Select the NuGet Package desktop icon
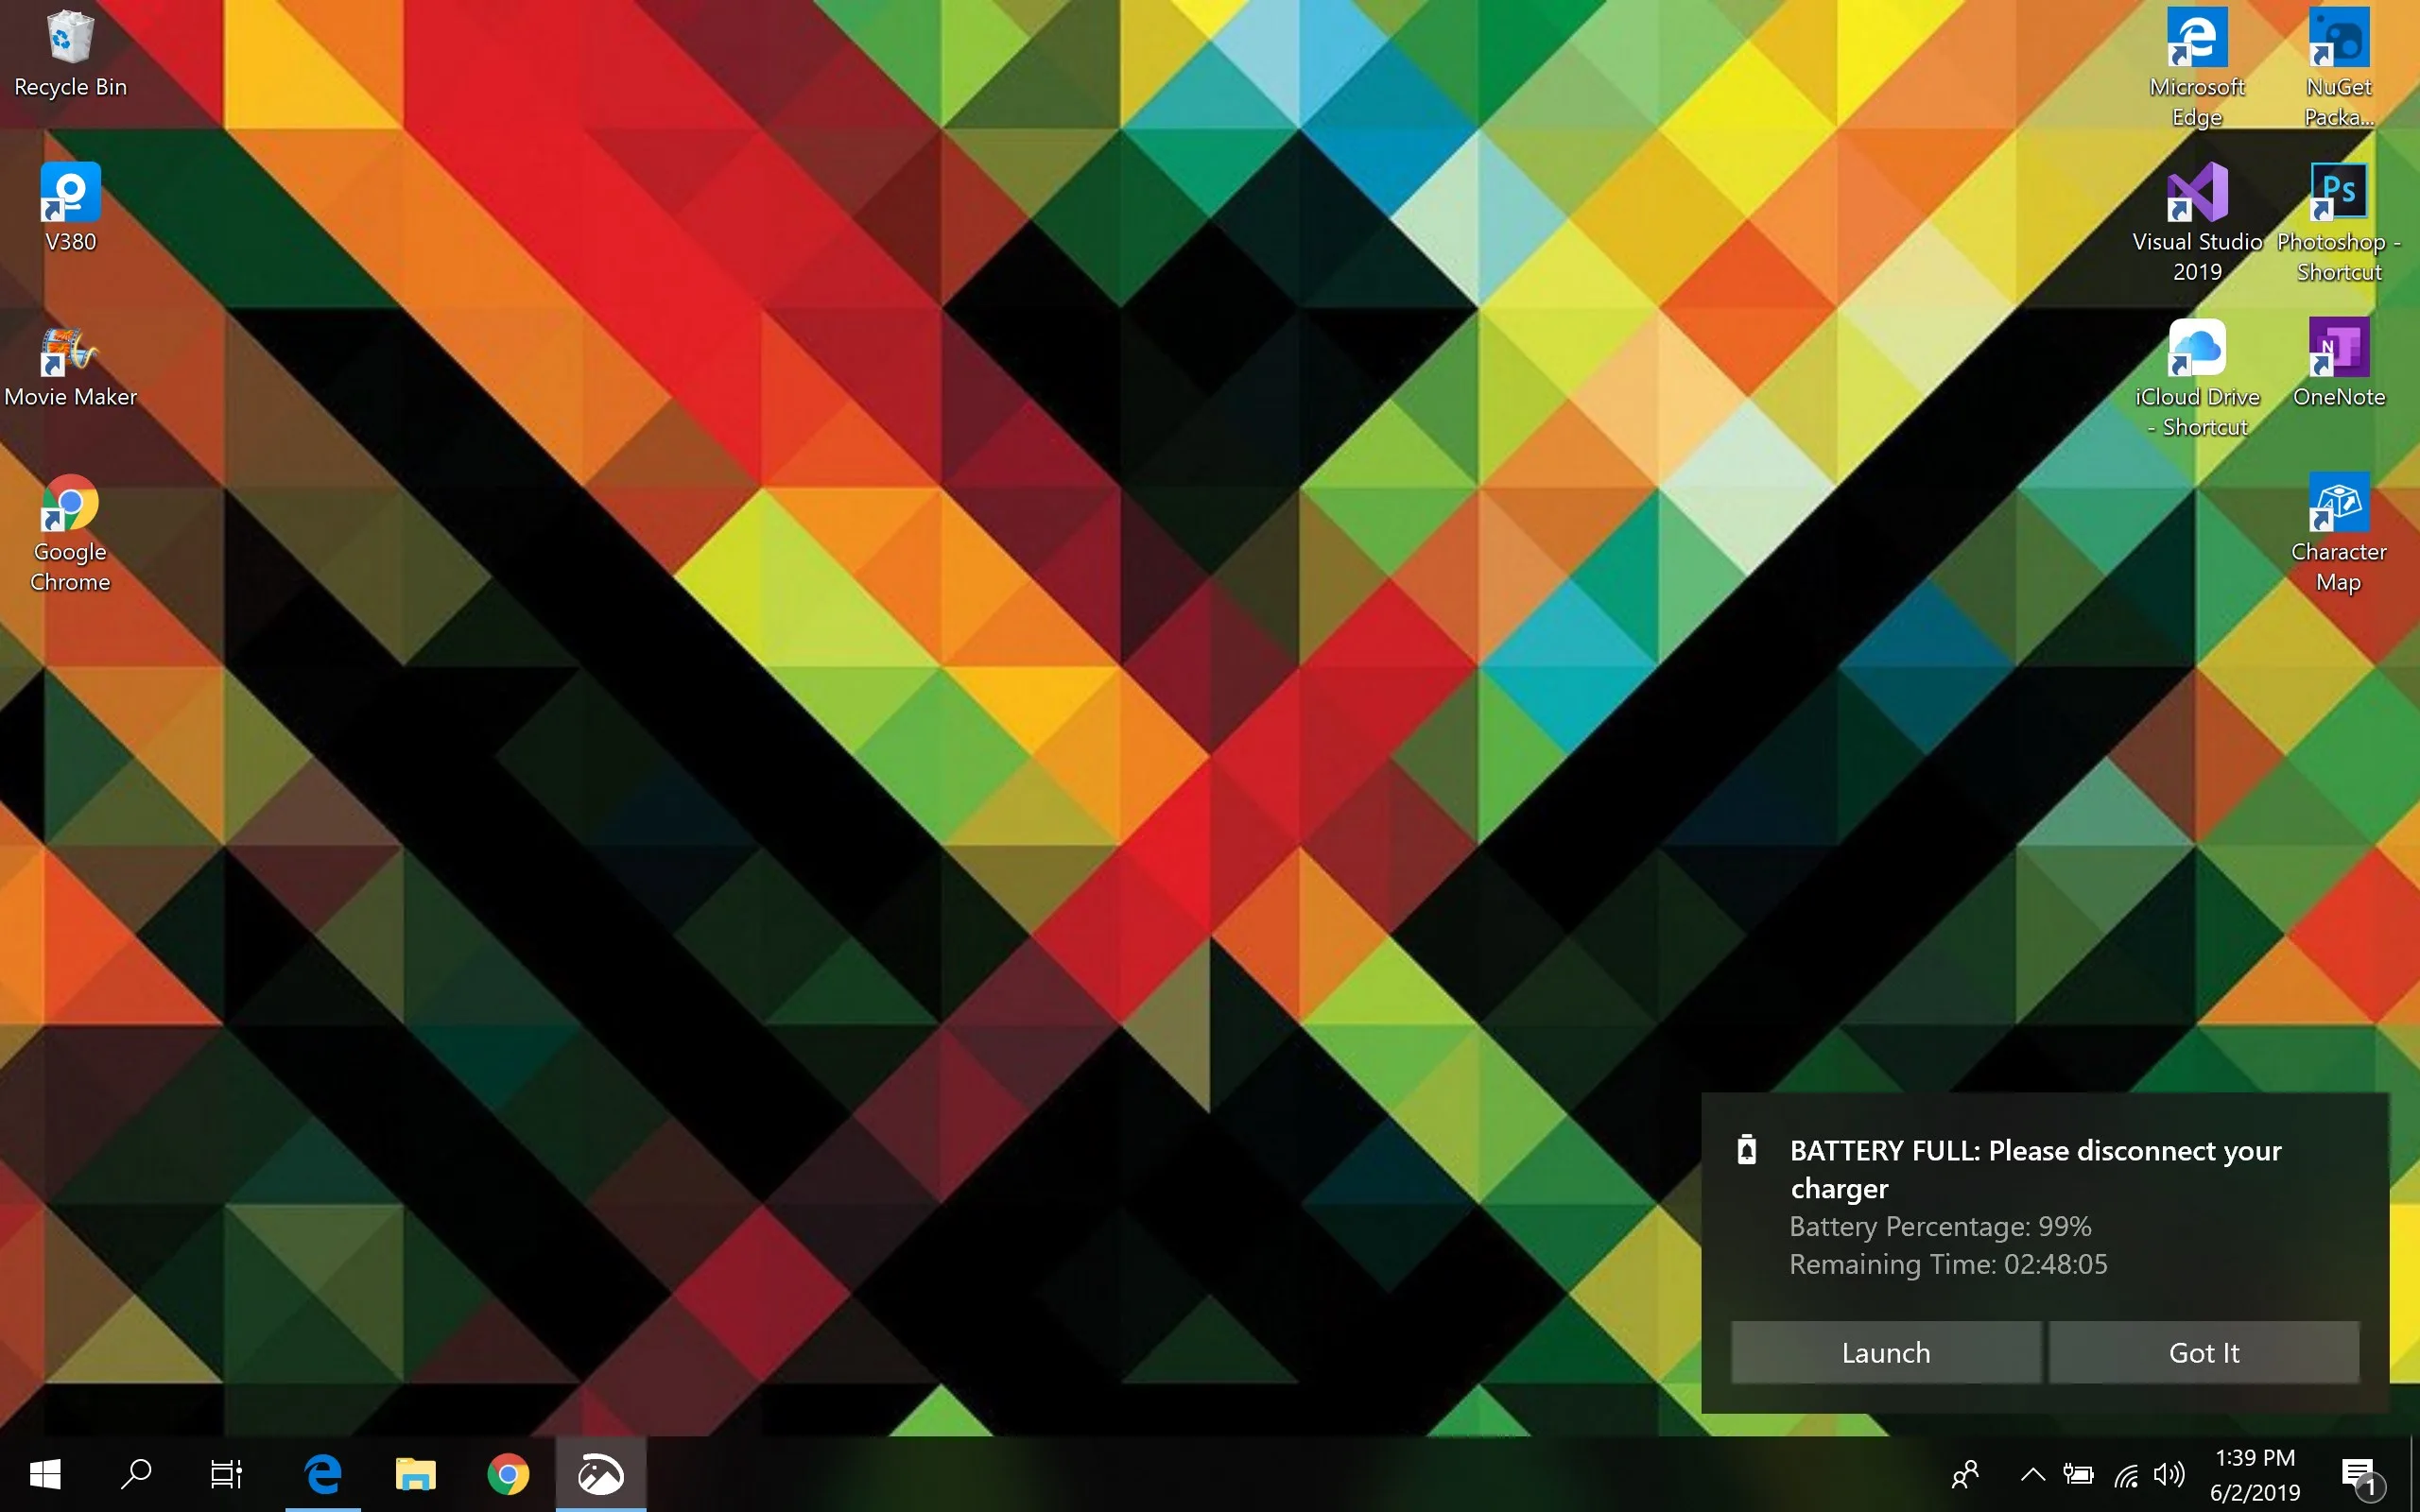 click(x=2339, y=67)
